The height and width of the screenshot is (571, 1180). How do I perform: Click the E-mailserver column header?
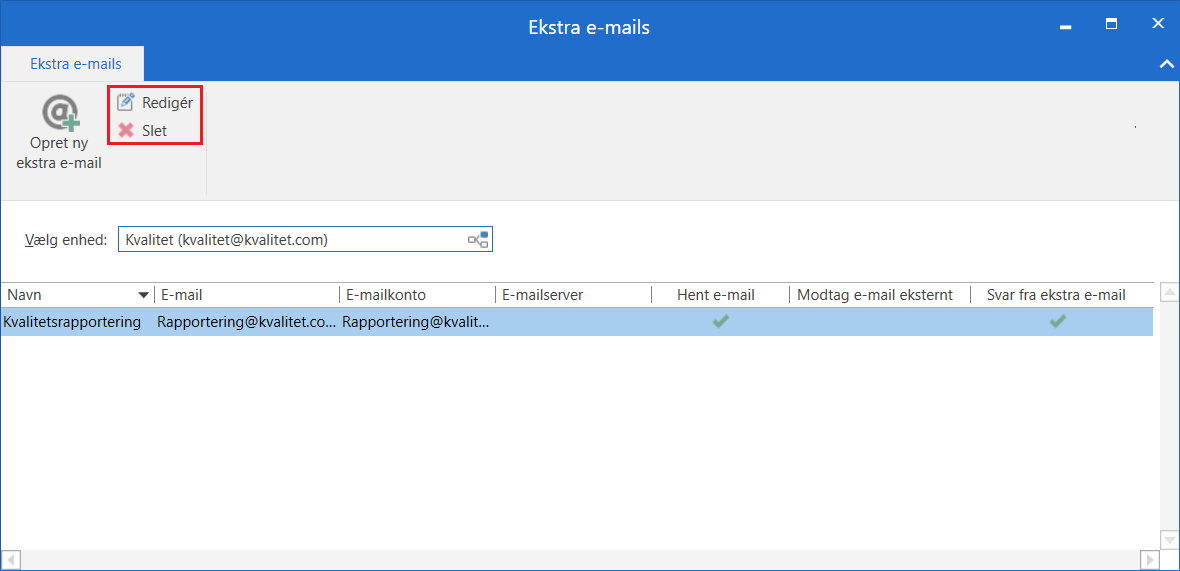[x=572, y=295]
